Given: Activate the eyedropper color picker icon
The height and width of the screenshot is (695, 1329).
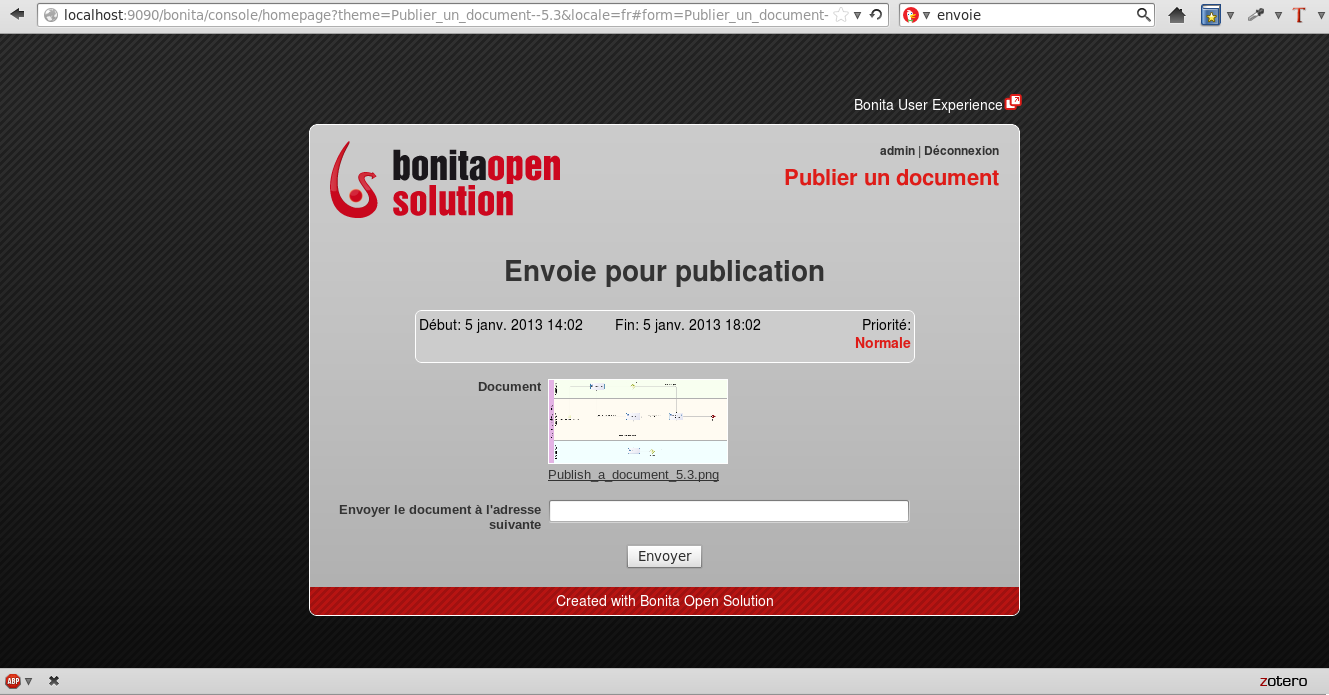Looking at the screenshot, I should 1256,15.
